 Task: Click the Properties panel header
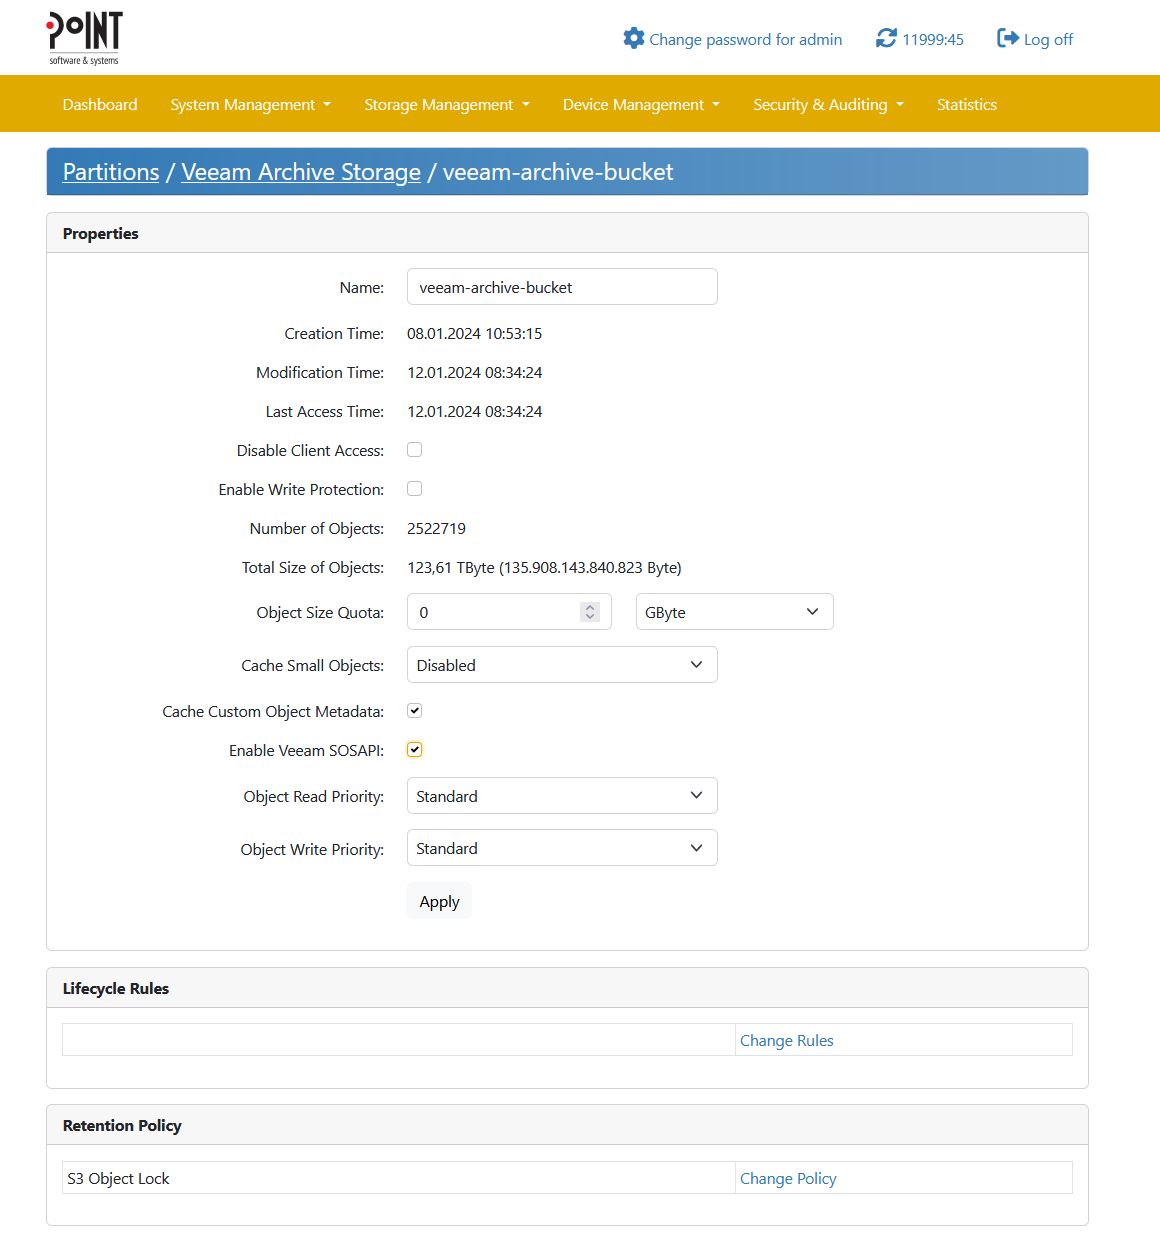[567, 233]
